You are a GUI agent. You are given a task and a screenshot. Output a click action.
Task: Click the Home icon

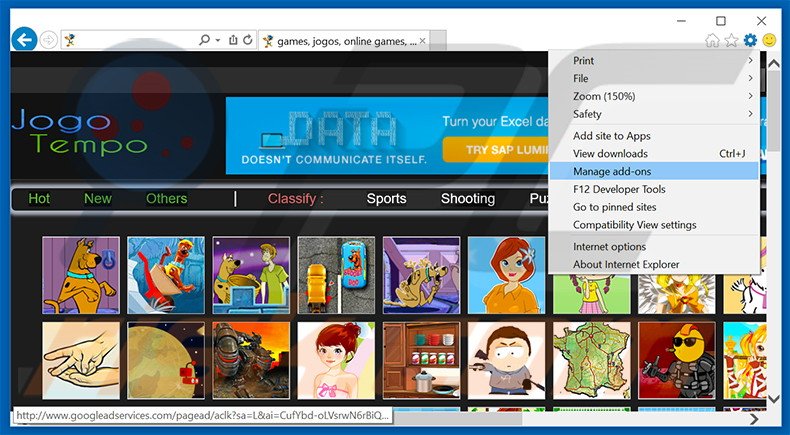712,40
